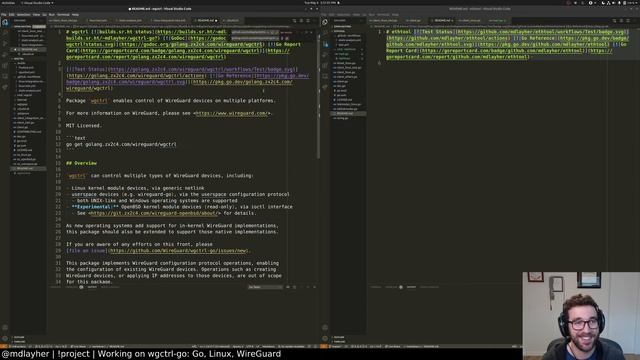Open clock in GNOME top bar

(x=322, y=2)
